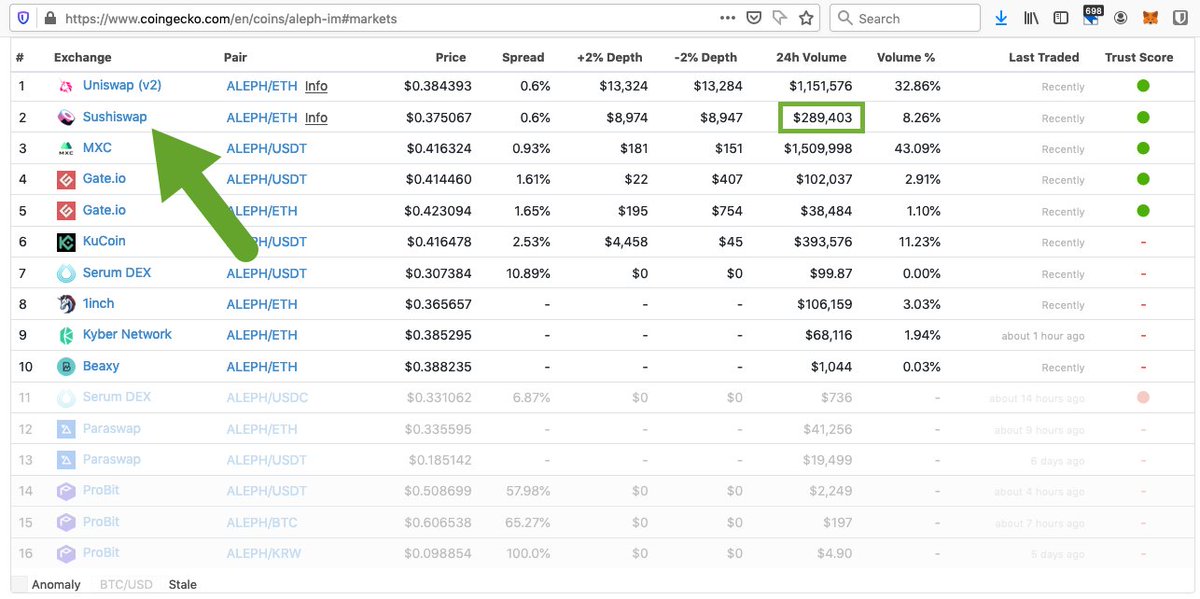
Task: Open Info link in Sushiswap row
Action: click(x=316, y=117)
